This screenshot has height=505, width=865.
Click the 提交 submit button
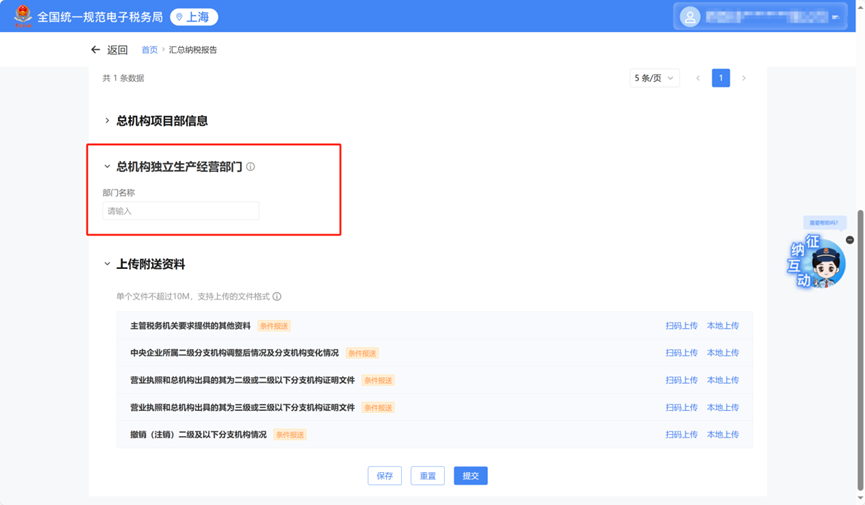tap(470, 476)
